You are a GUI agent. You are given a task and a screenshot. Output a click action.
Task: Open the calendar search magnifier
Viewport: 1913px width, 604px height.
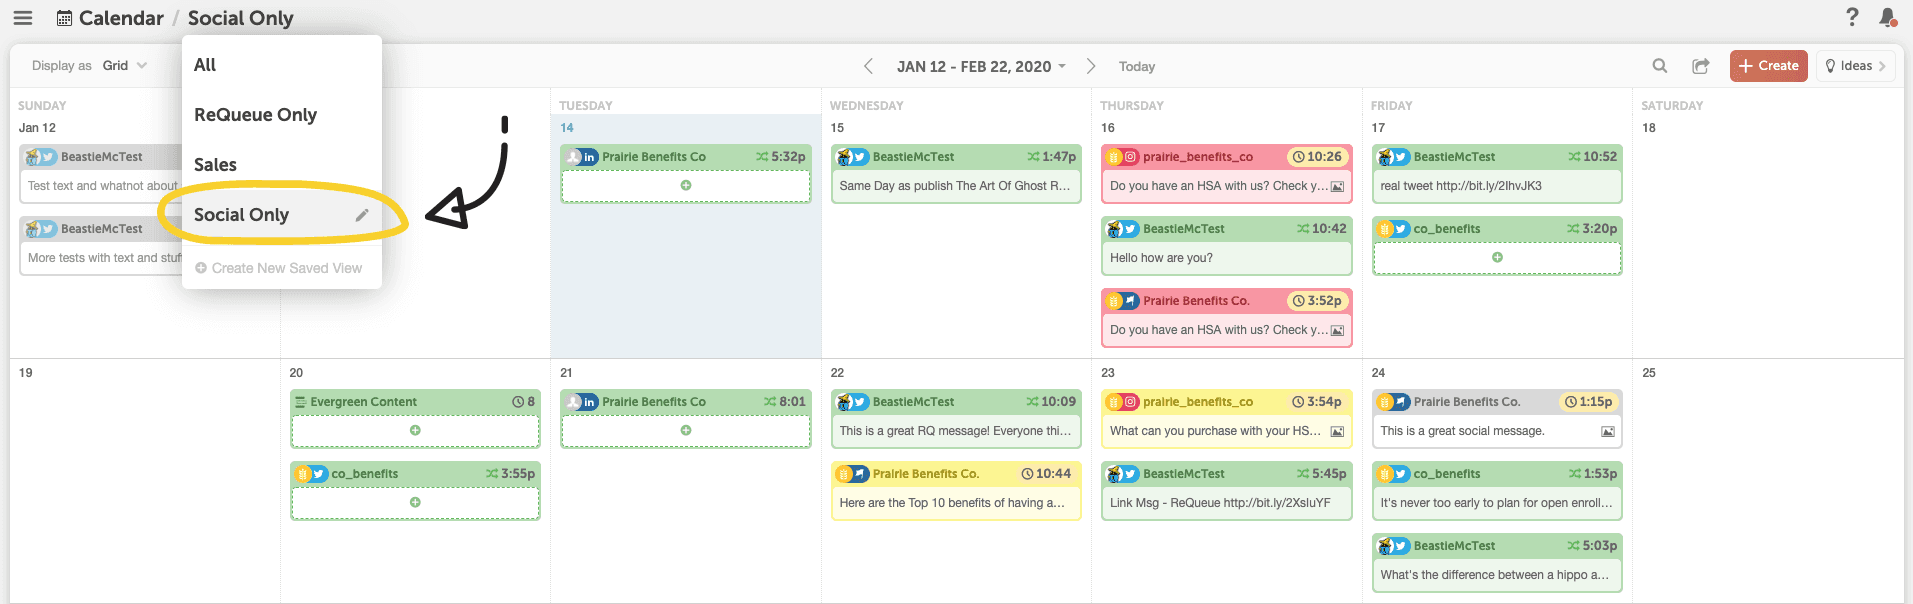pyautogui.click(x=1660, y=66)
